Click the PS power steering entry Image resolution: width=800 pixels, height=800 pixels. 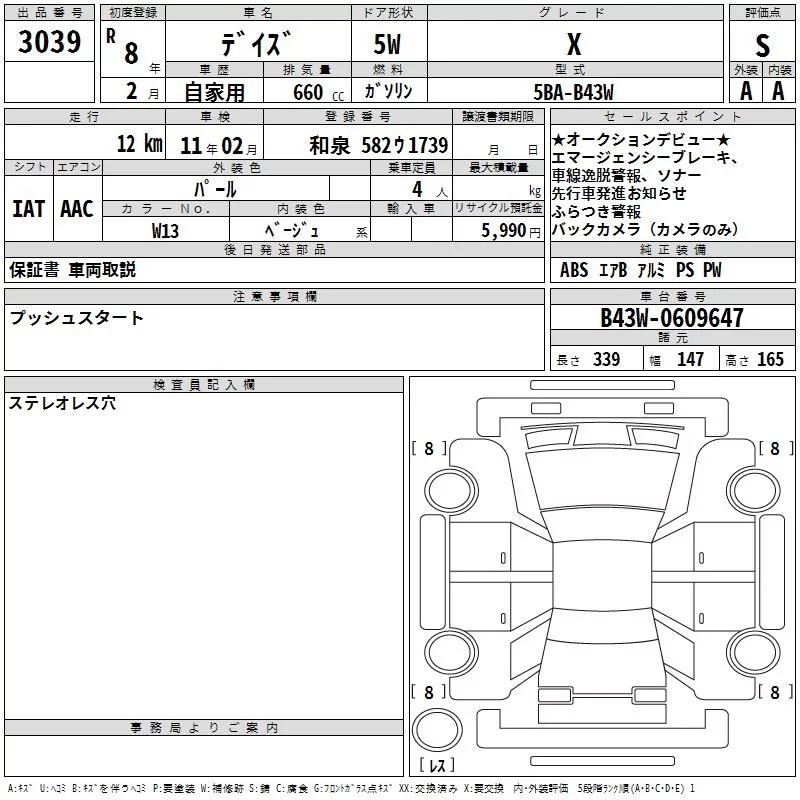click(685, 270)
